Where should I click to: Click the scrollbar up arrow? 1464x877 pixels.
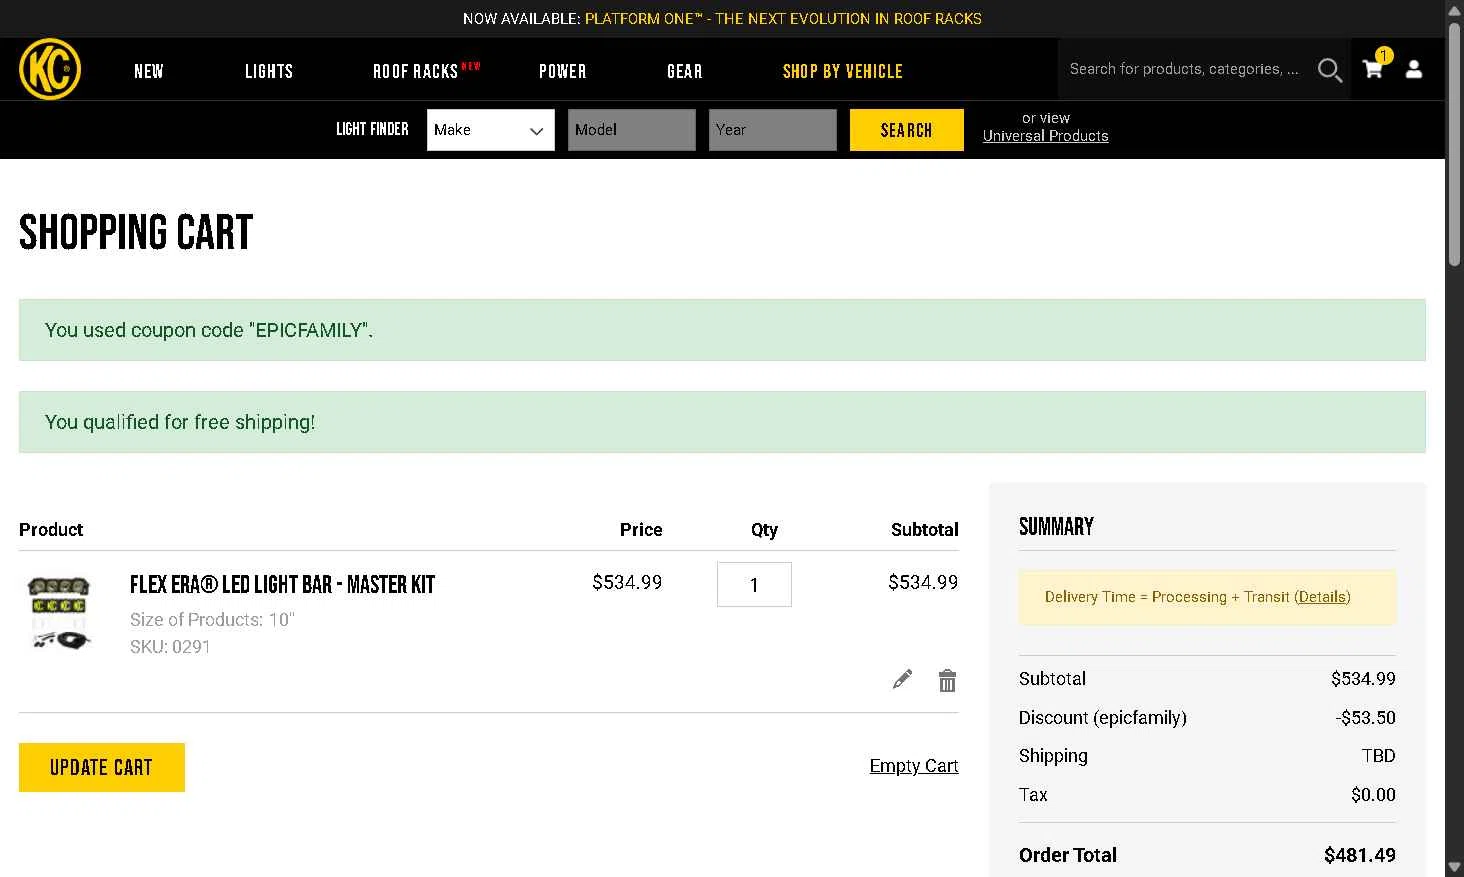[x=1454, y=10]
